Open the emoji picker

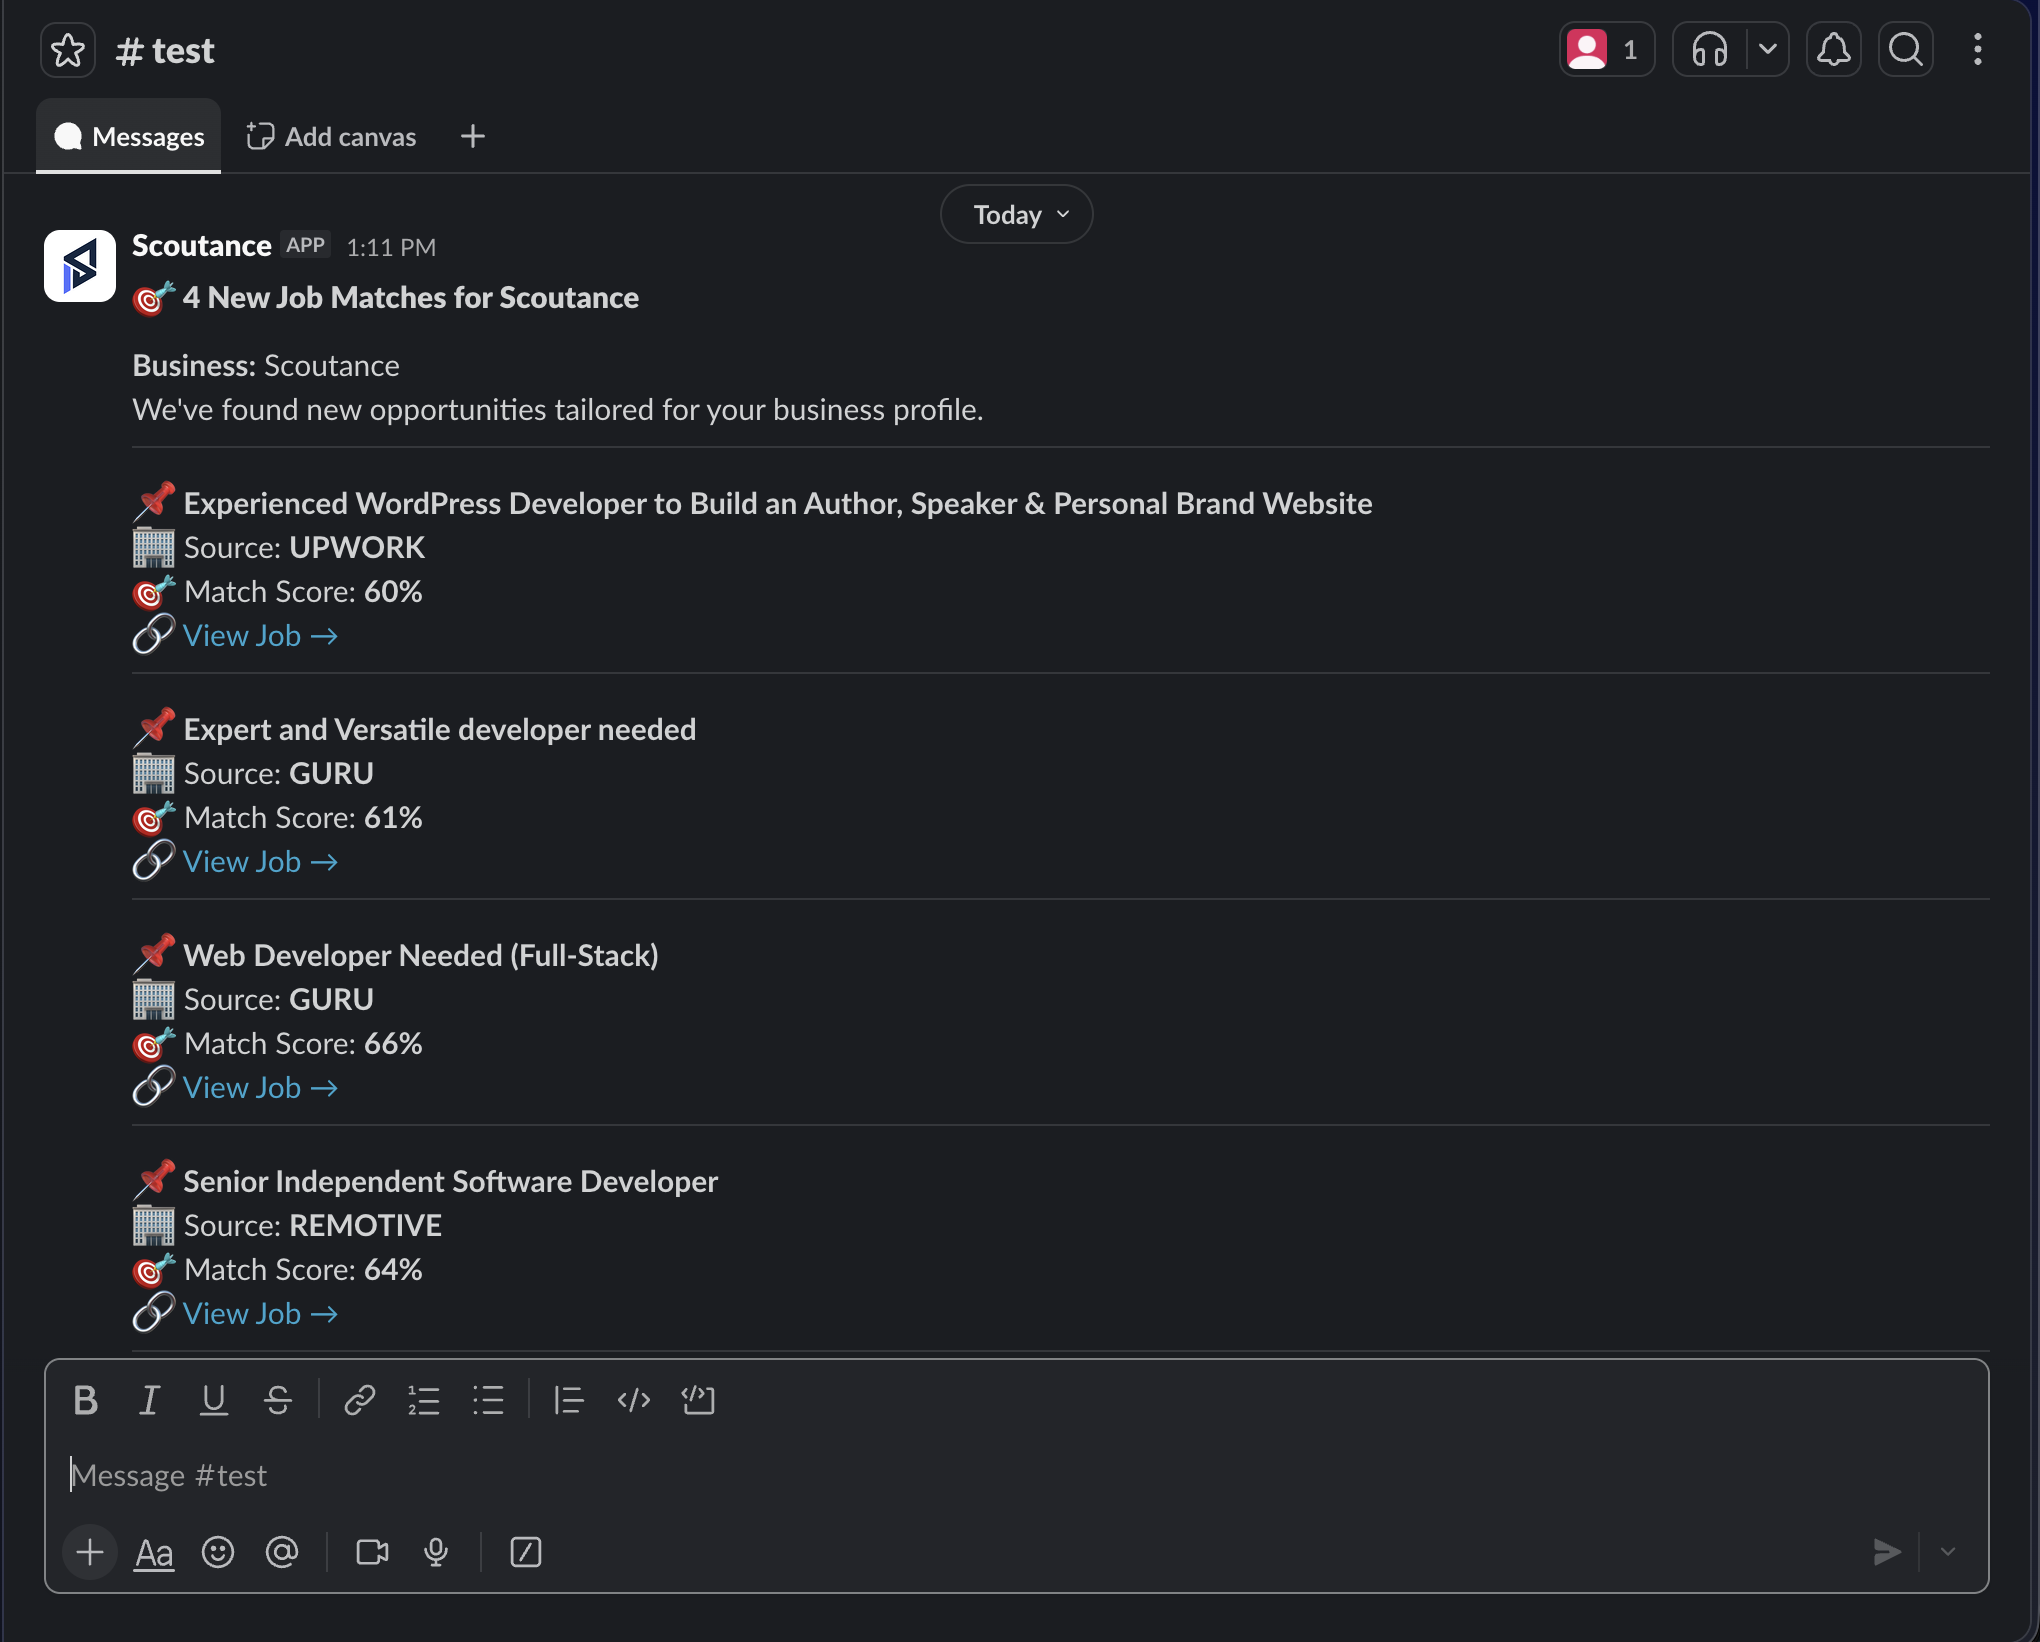(218, 1552)
